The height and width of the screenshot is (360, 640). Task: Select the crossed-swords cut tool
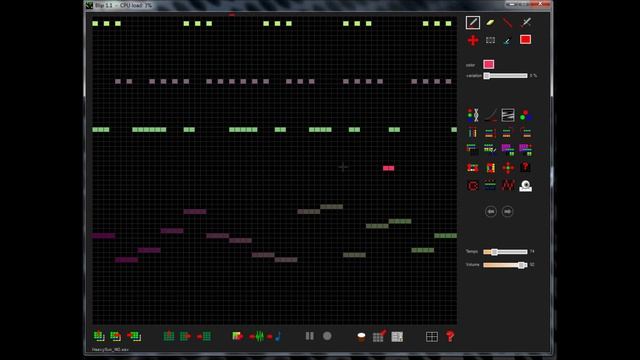click(x=526, y=22)
